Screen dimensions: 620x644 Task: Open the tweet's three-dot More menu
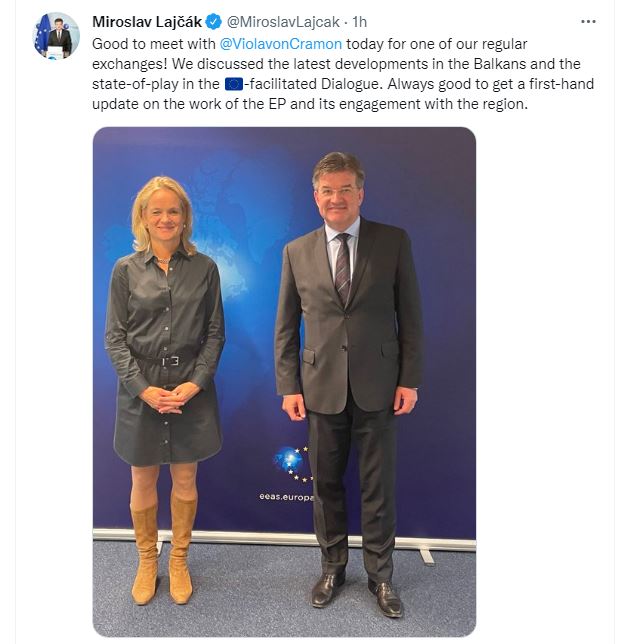[x=588, y=22]
